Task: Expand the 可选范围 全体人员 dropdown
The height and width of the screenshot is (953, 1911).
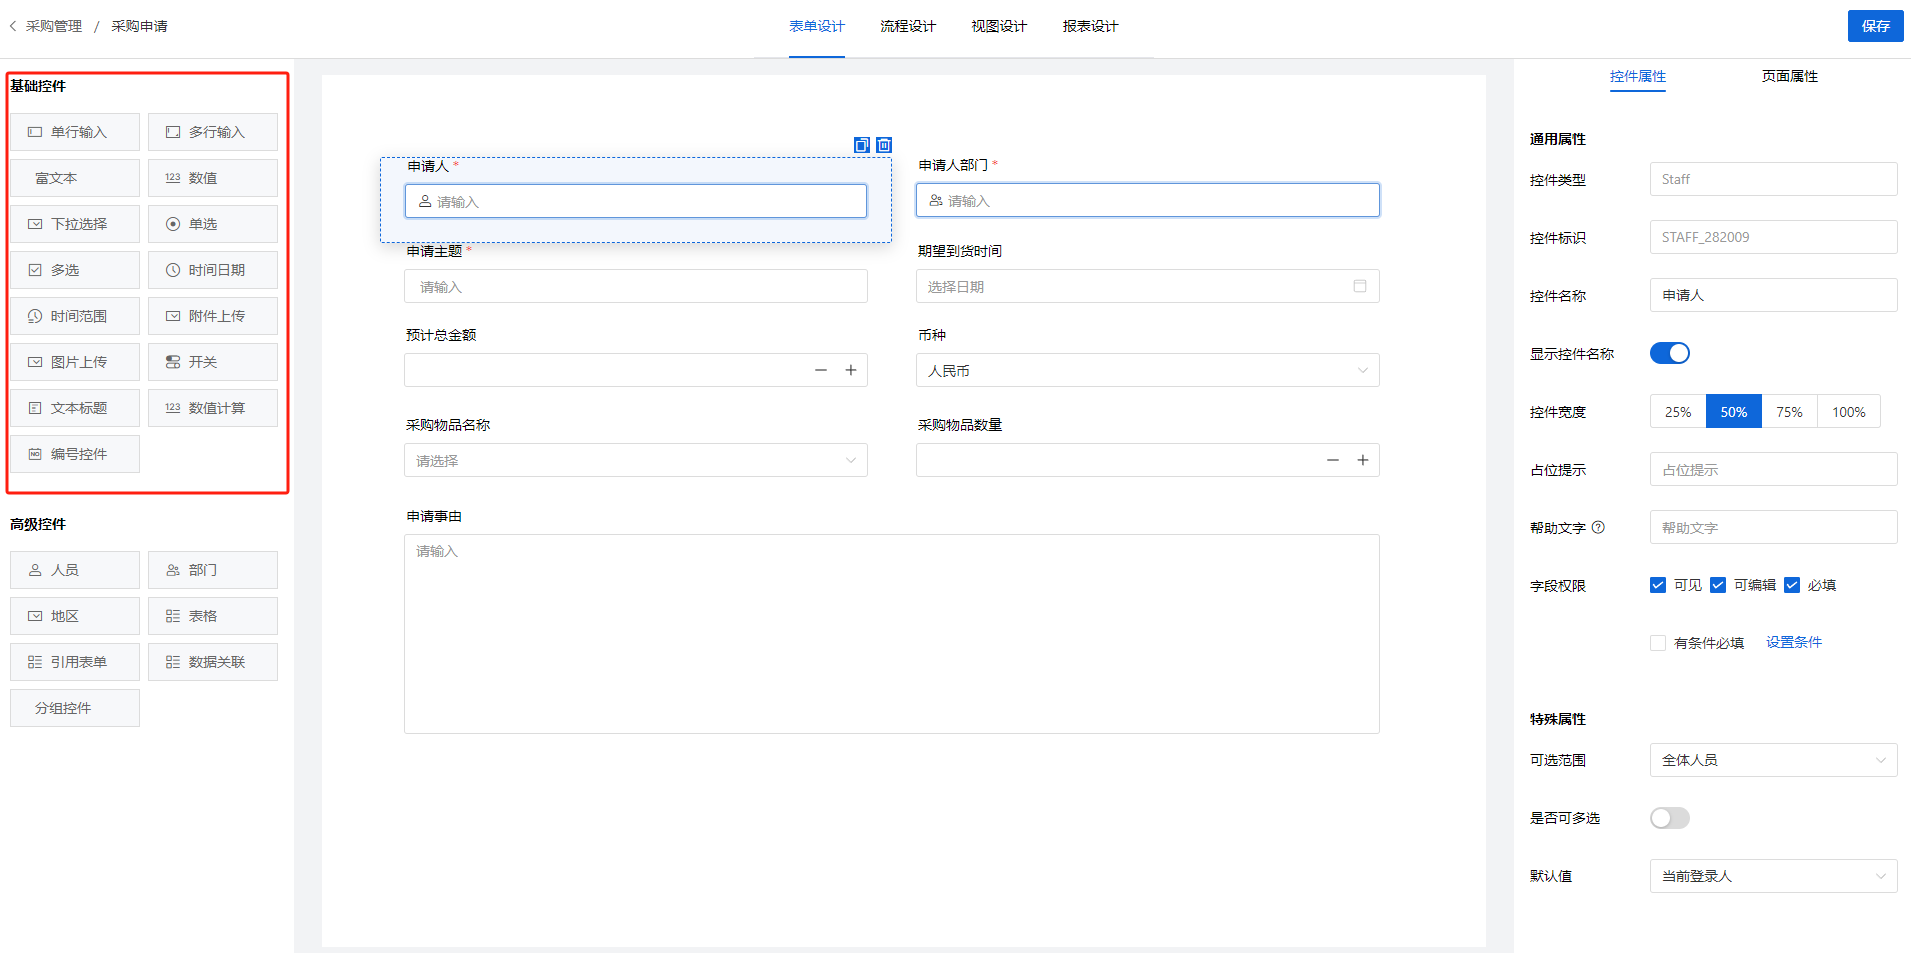Action: click(1773, 760)
